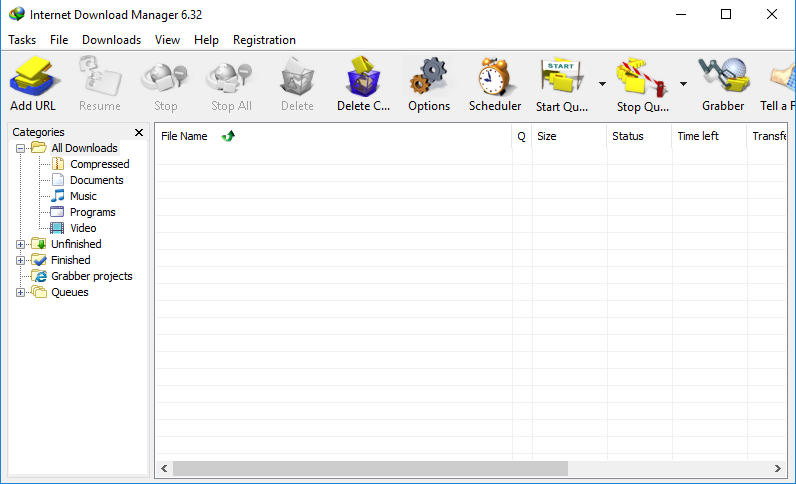Select Grabber projects in the tree
Screen dimensions: 796x484
[x=92, y=276]
